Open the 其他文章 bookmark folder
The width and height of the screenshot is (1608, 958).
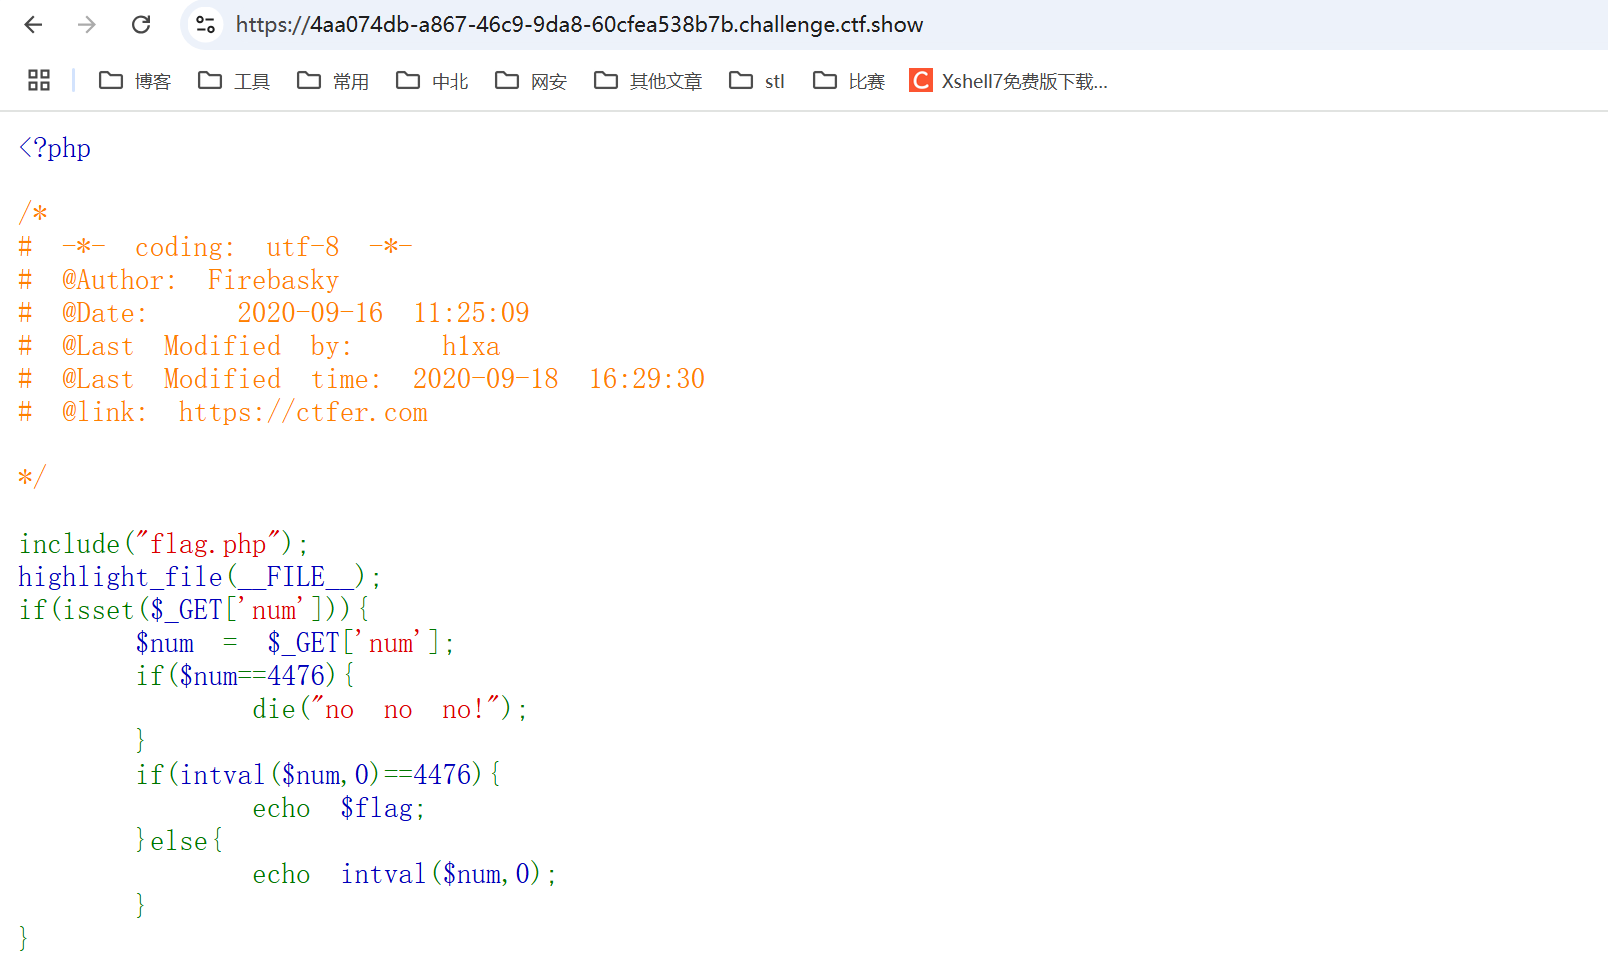pos(648,81)
